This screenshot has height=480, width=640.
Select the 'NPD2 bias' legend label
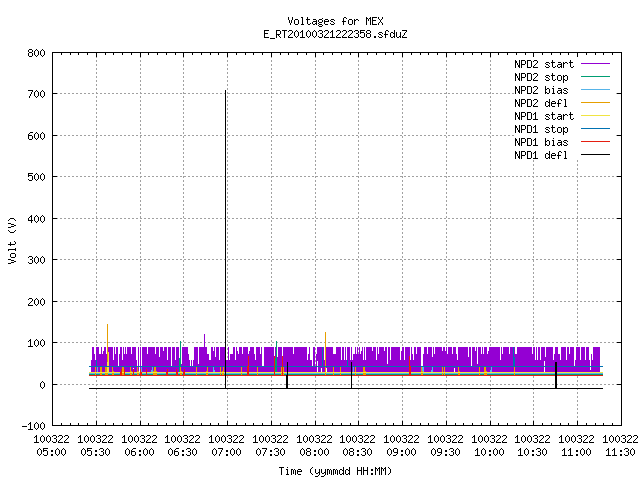(x=541, y=90)
